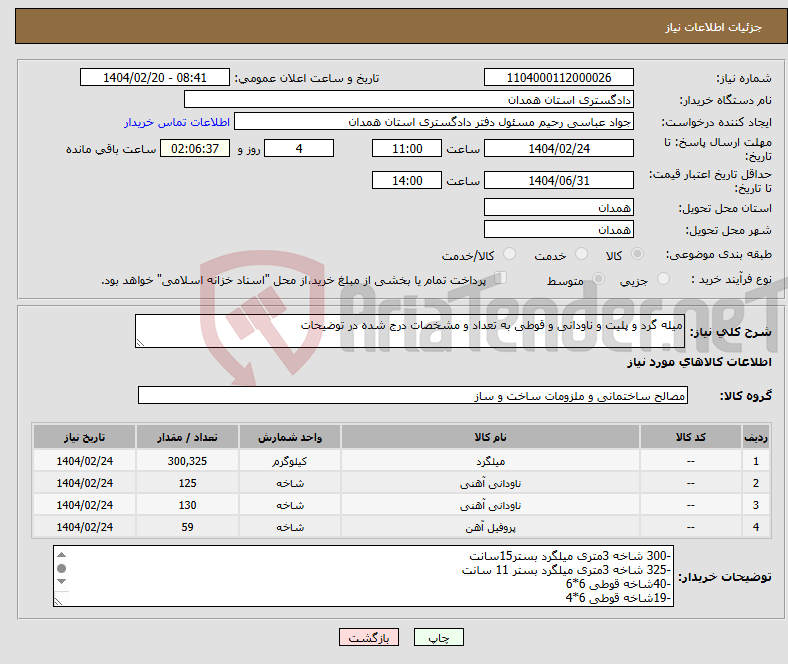Select the متوسط purchase type radio
The image size is (788, 664).
(x=598, y=279)
